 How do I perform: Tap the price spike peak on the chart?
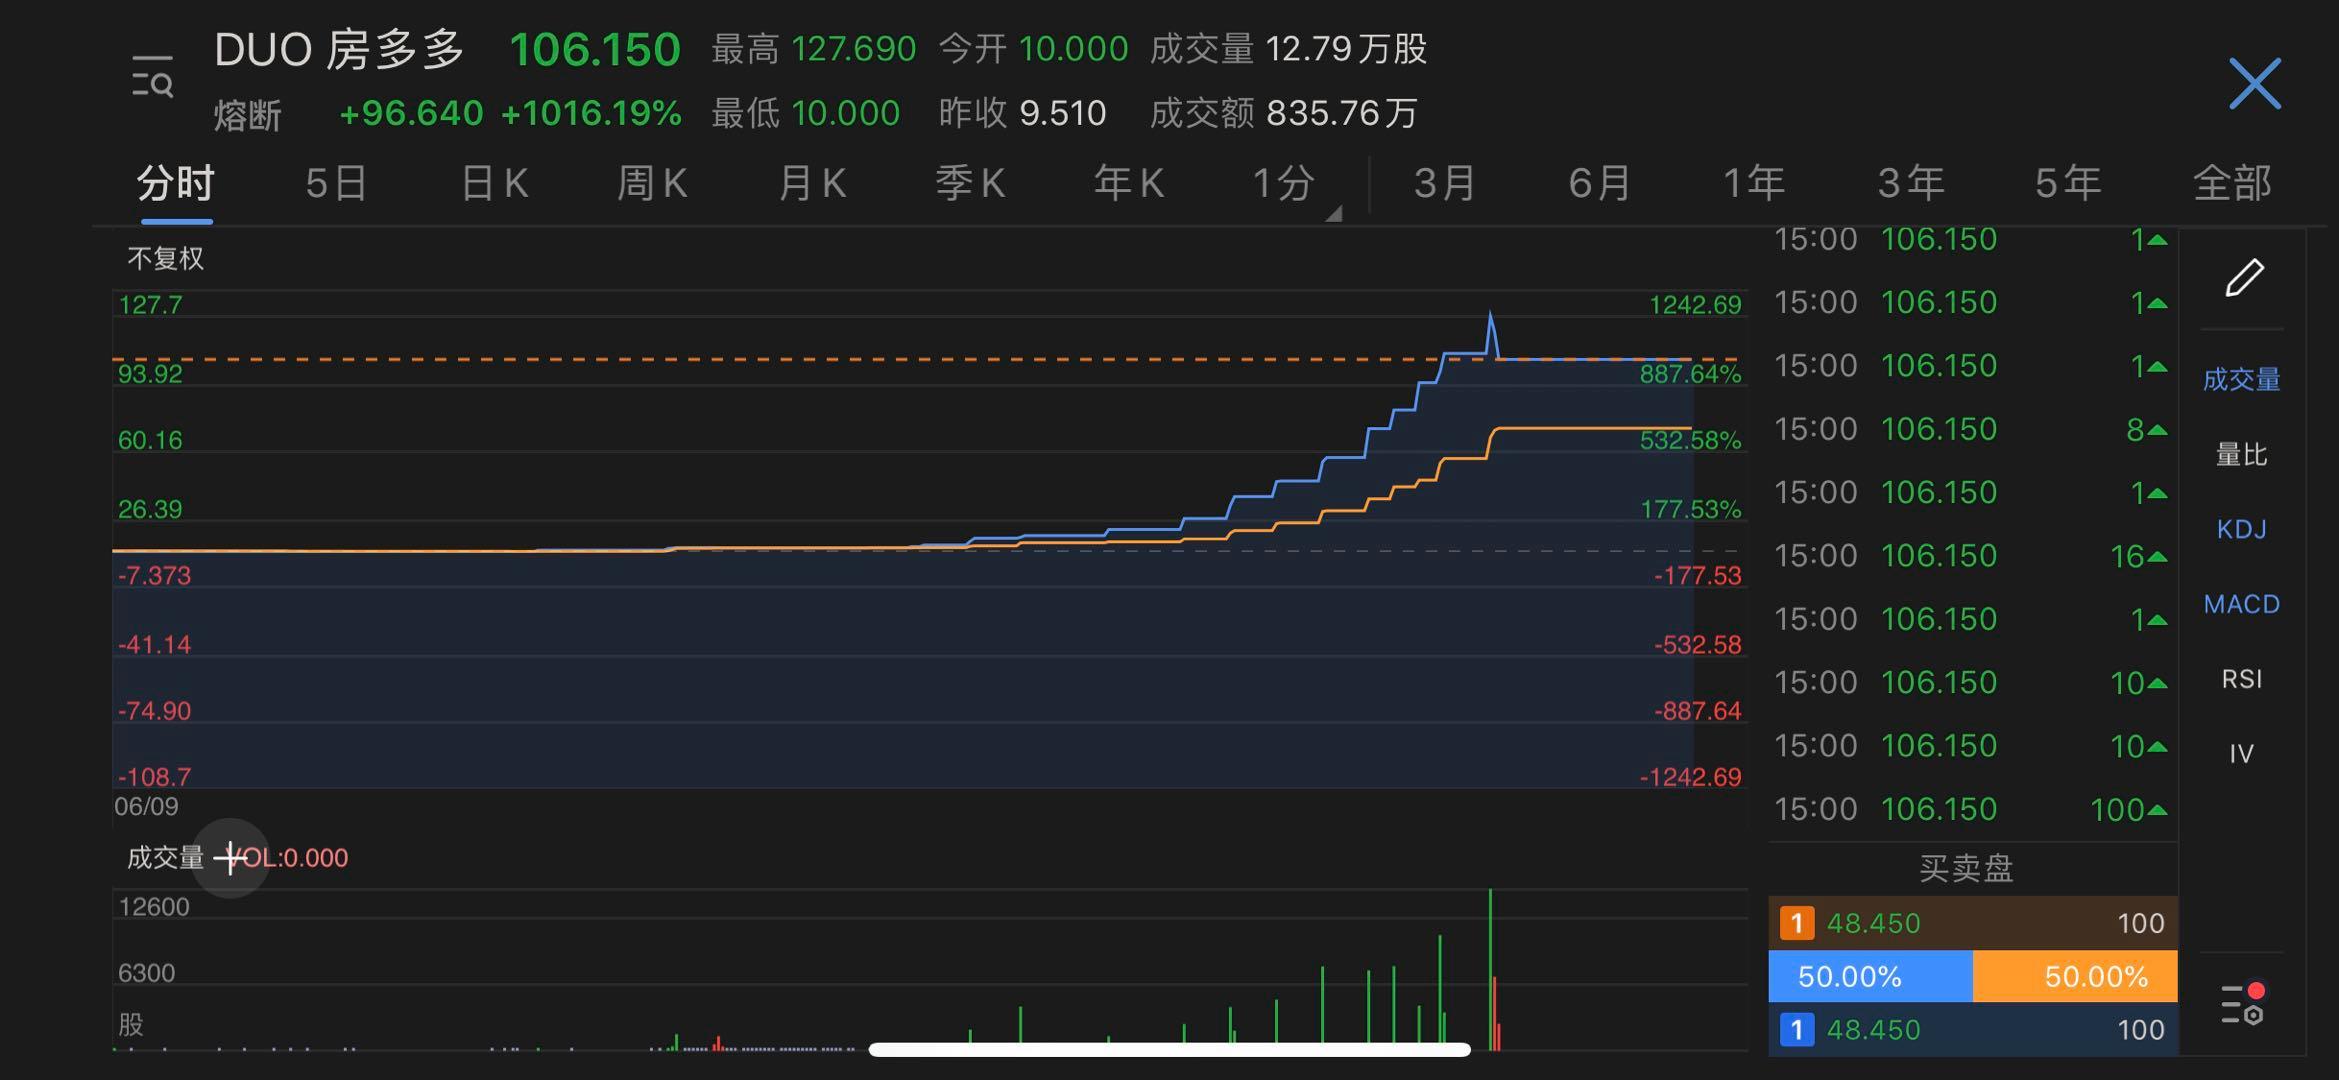click(x=1490, y=316)
